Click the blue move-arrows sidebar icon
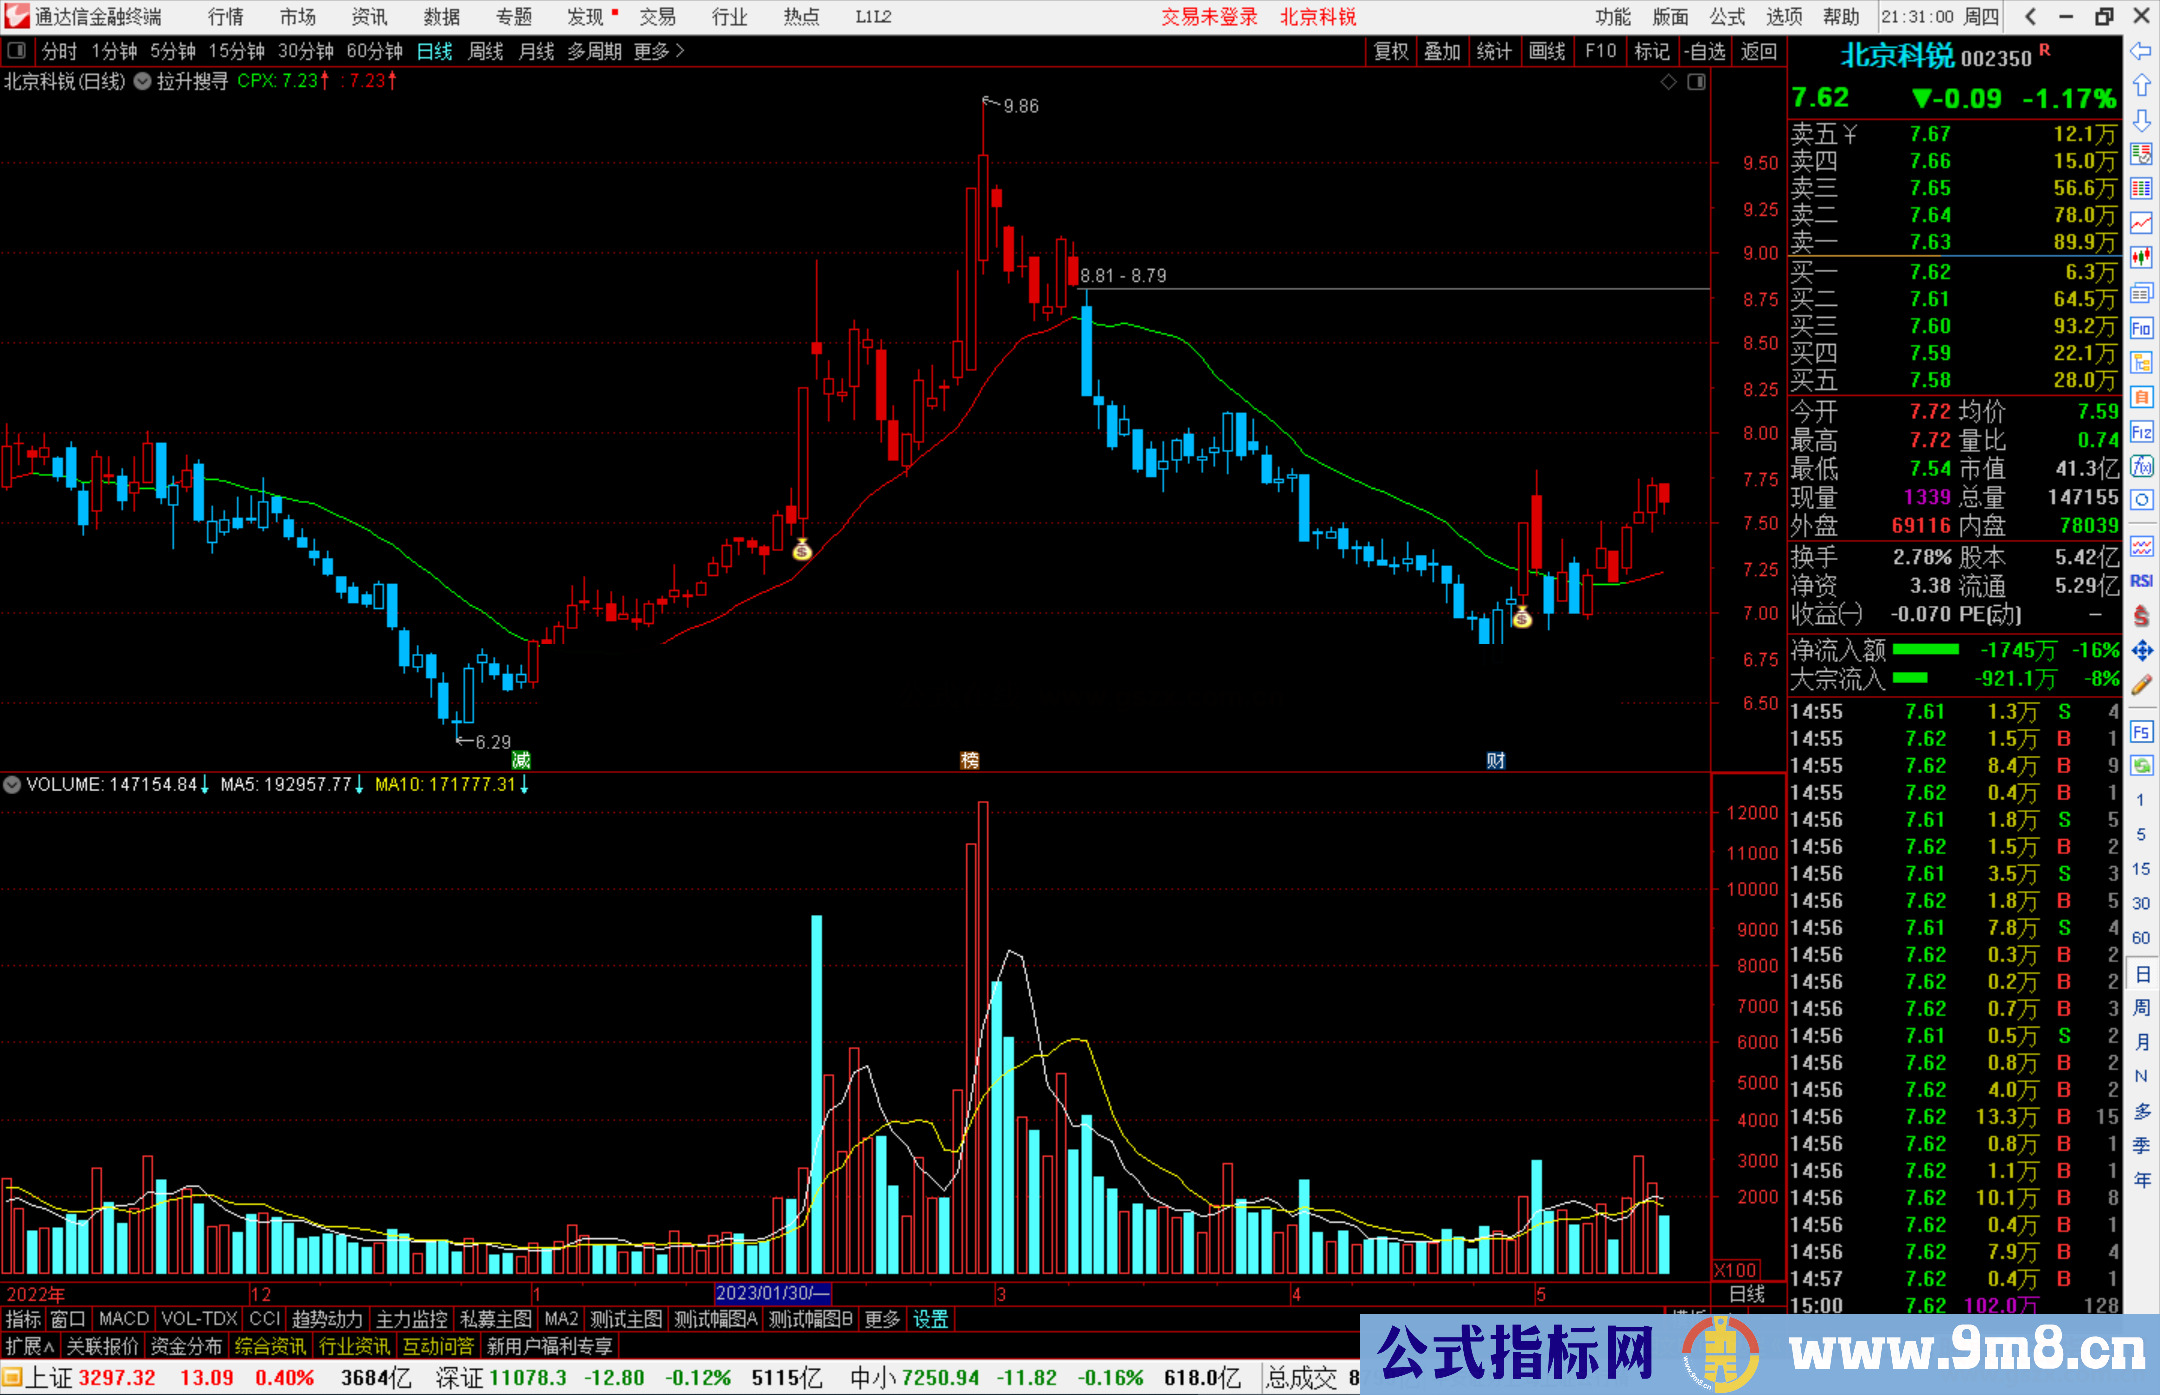The height and width of the screenshot is (1395, 2160). [2141, 651]
